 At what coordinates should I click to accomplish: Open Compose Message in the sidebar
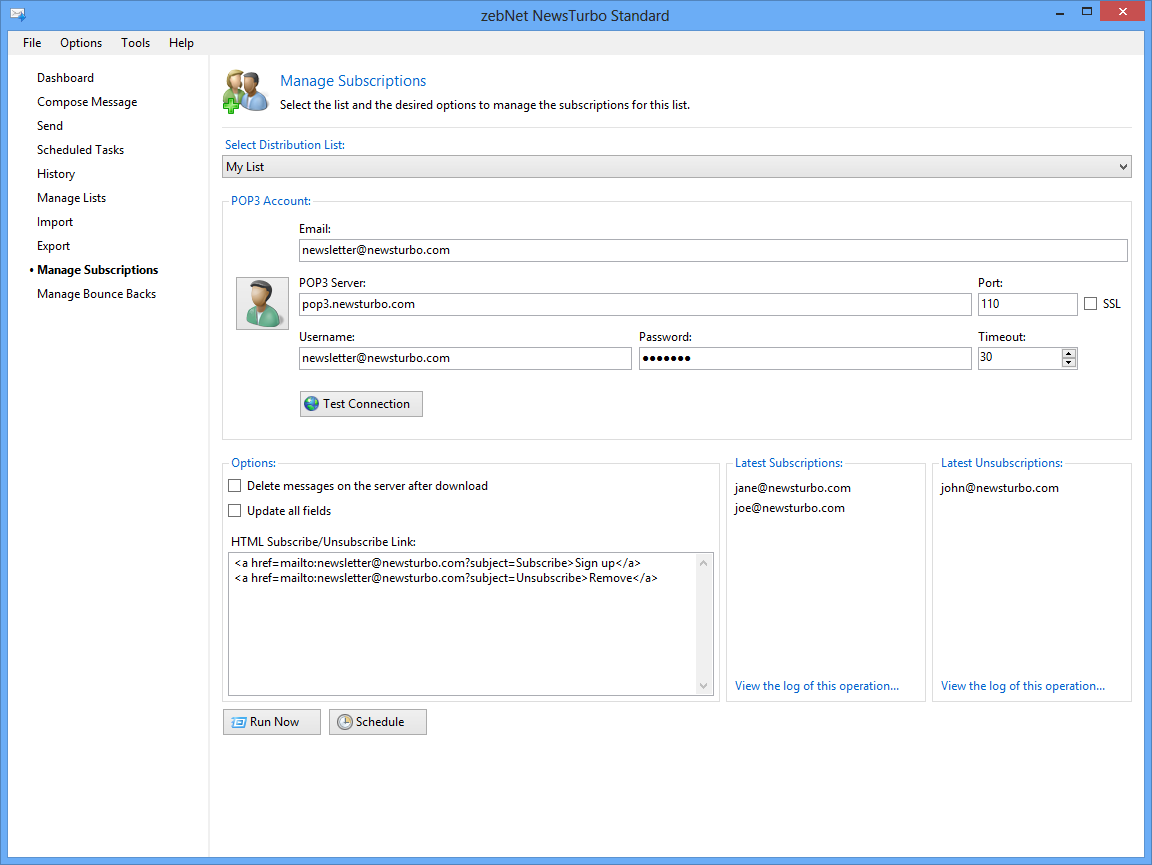point(87,102)
